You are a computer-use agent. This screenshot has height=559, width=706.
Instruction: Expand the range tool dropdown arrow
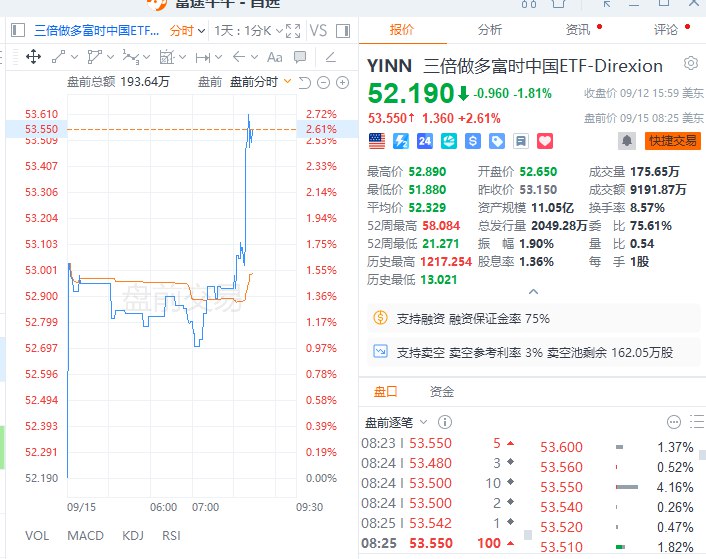218,57
